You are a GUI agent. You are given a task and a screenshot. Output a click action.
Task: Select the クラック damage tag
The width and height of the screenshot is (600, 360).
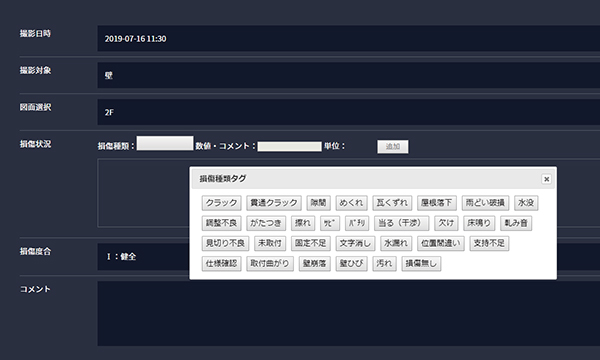(x=222, y=203)
